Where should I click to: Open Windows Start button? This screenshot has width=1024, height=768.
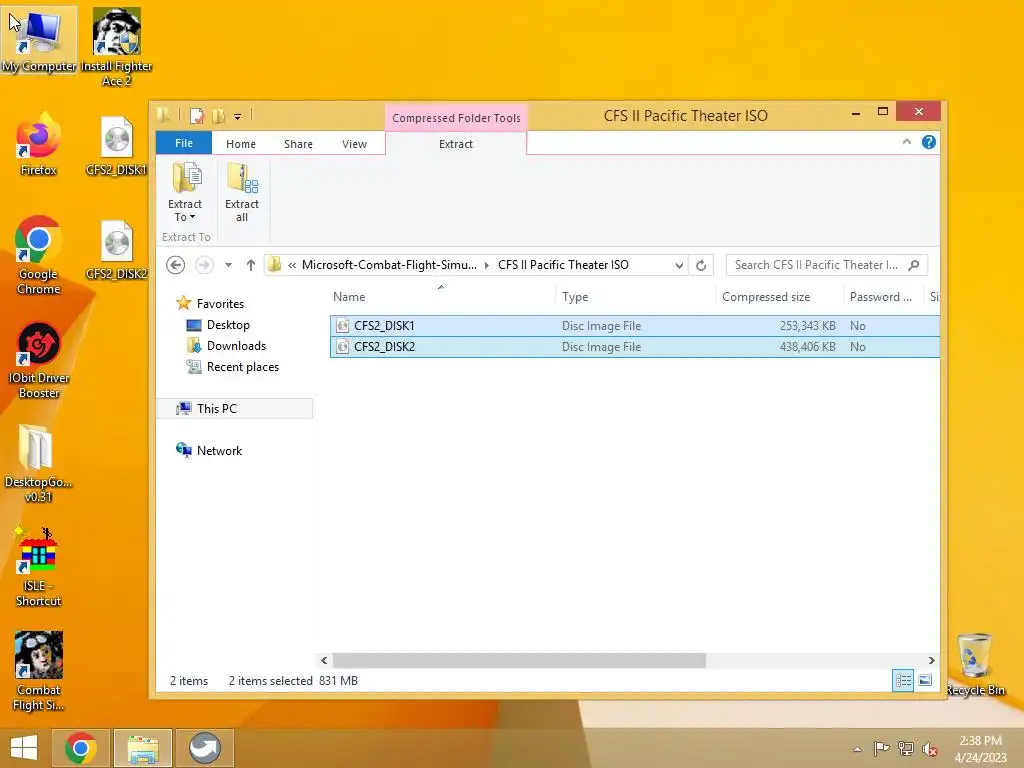pyautogui.click(x=24, y=748)
